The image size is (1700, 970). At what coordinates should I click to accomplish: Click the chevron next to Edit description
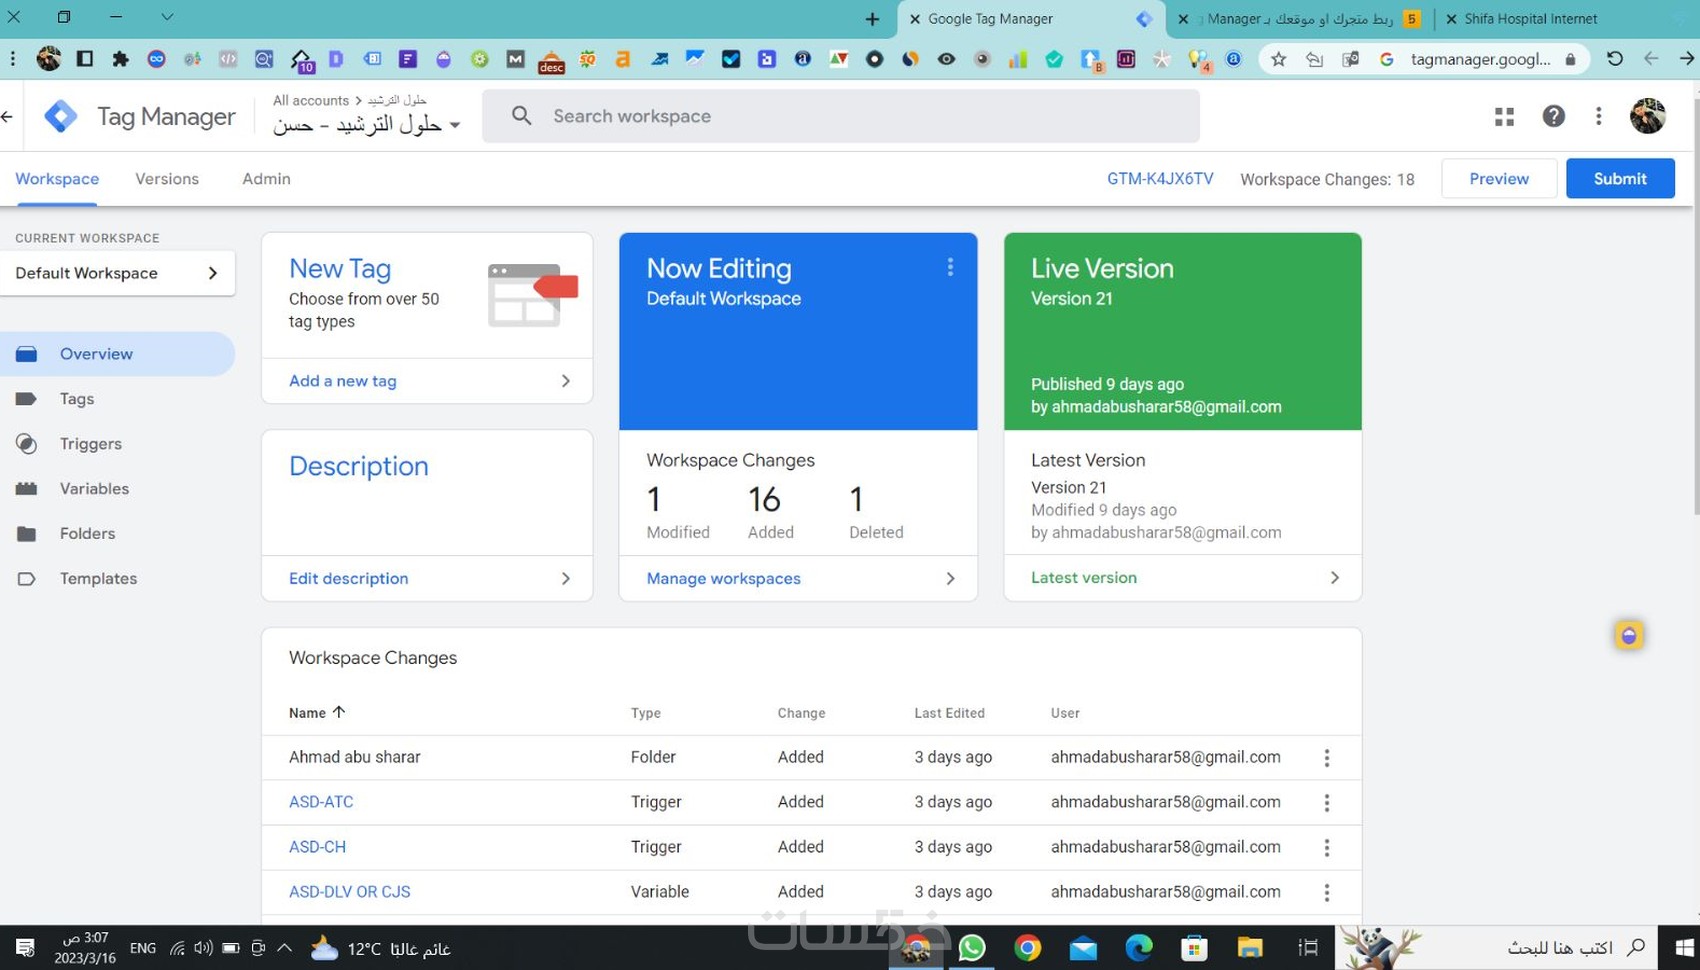(x=566, y=578)
